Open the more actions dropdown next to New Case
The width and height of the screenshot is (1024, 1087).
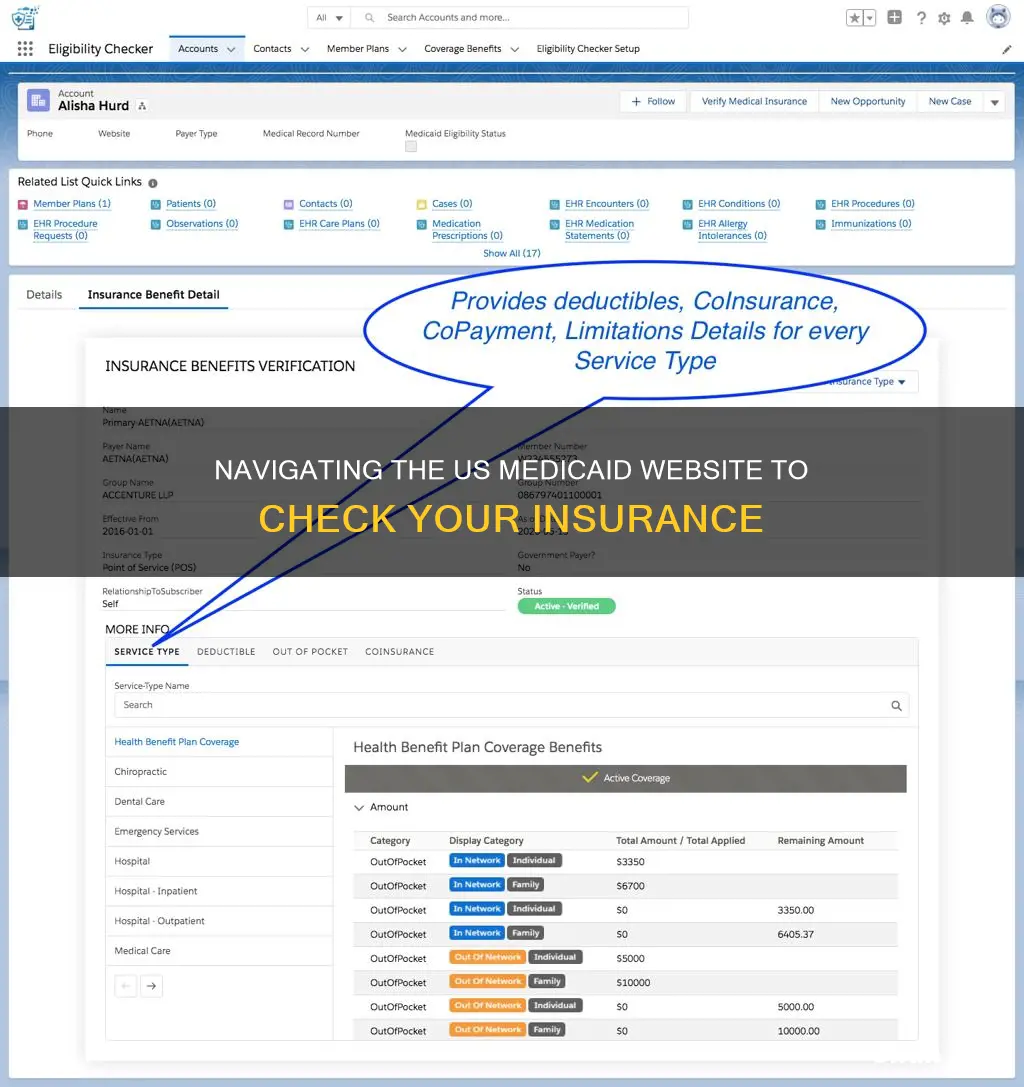(994, 102)
